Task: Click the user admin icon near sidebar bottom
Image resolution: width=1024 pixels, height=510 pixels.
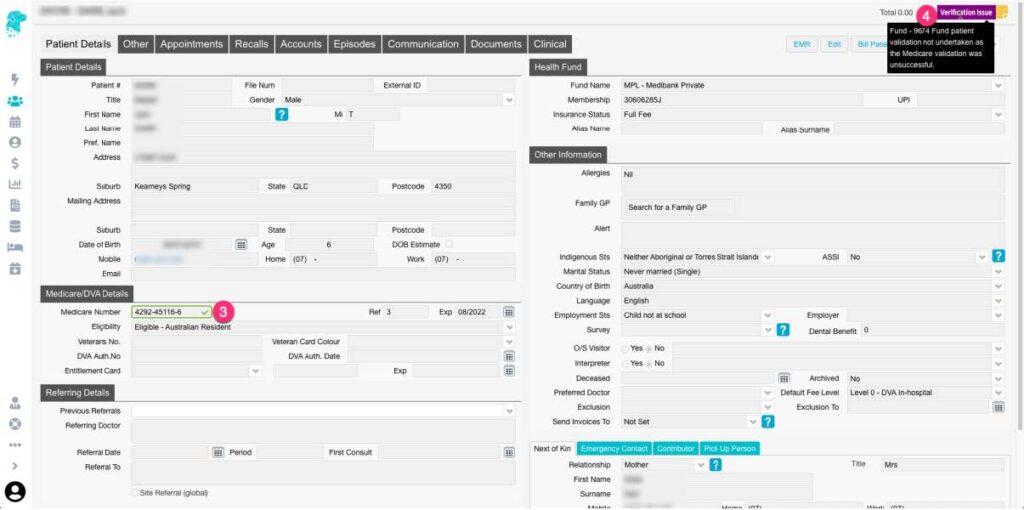Action: pyautogui.click(x=14, y=403)
